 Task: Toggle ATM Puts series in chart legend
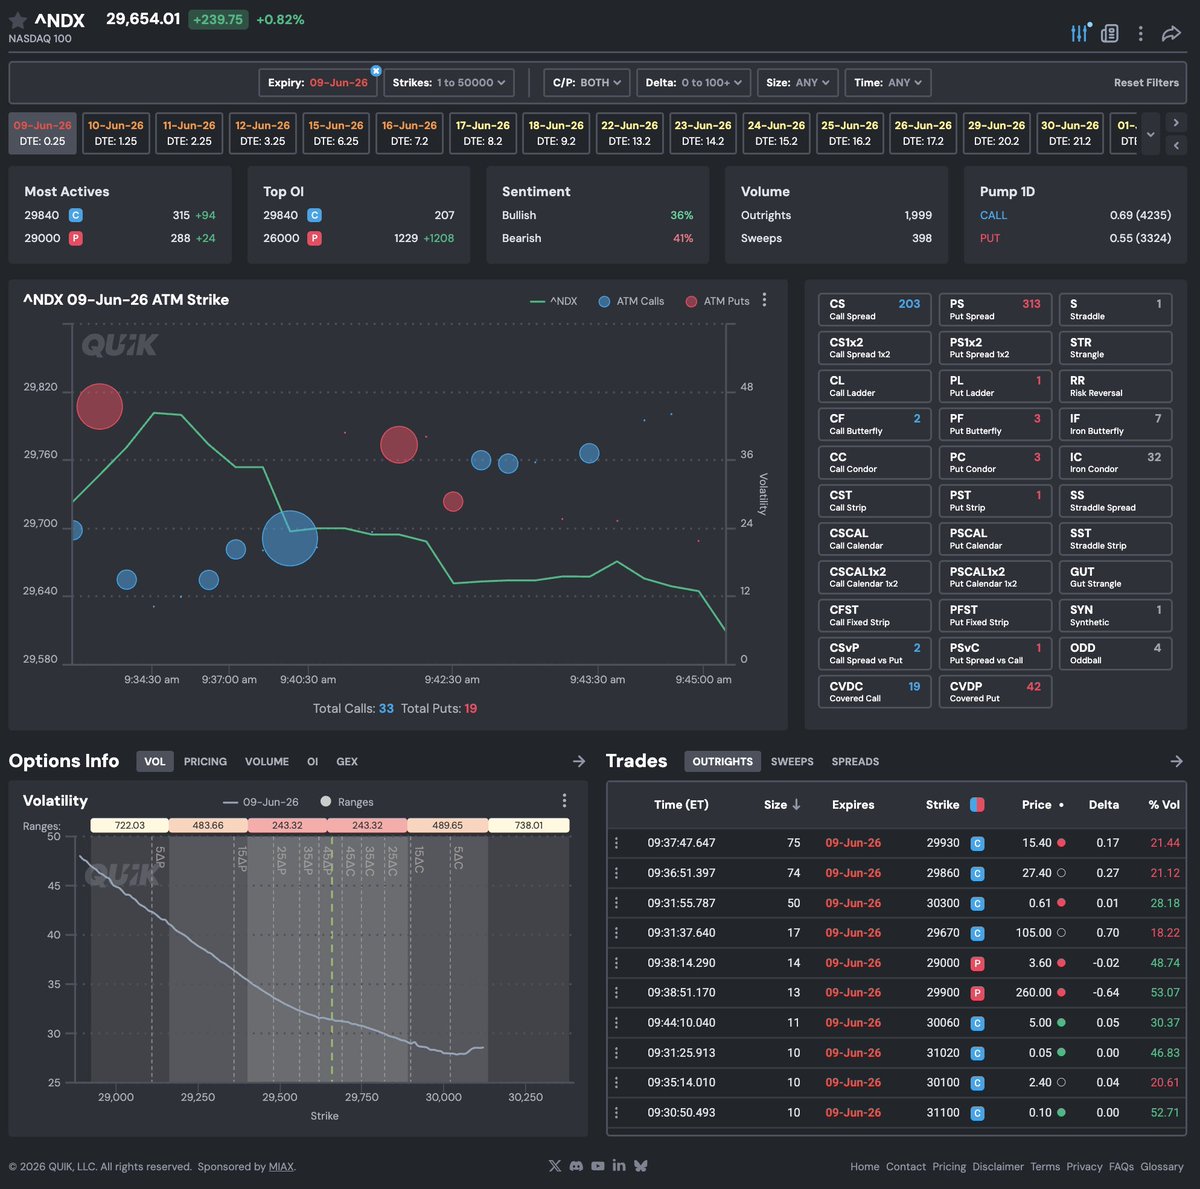718,301
